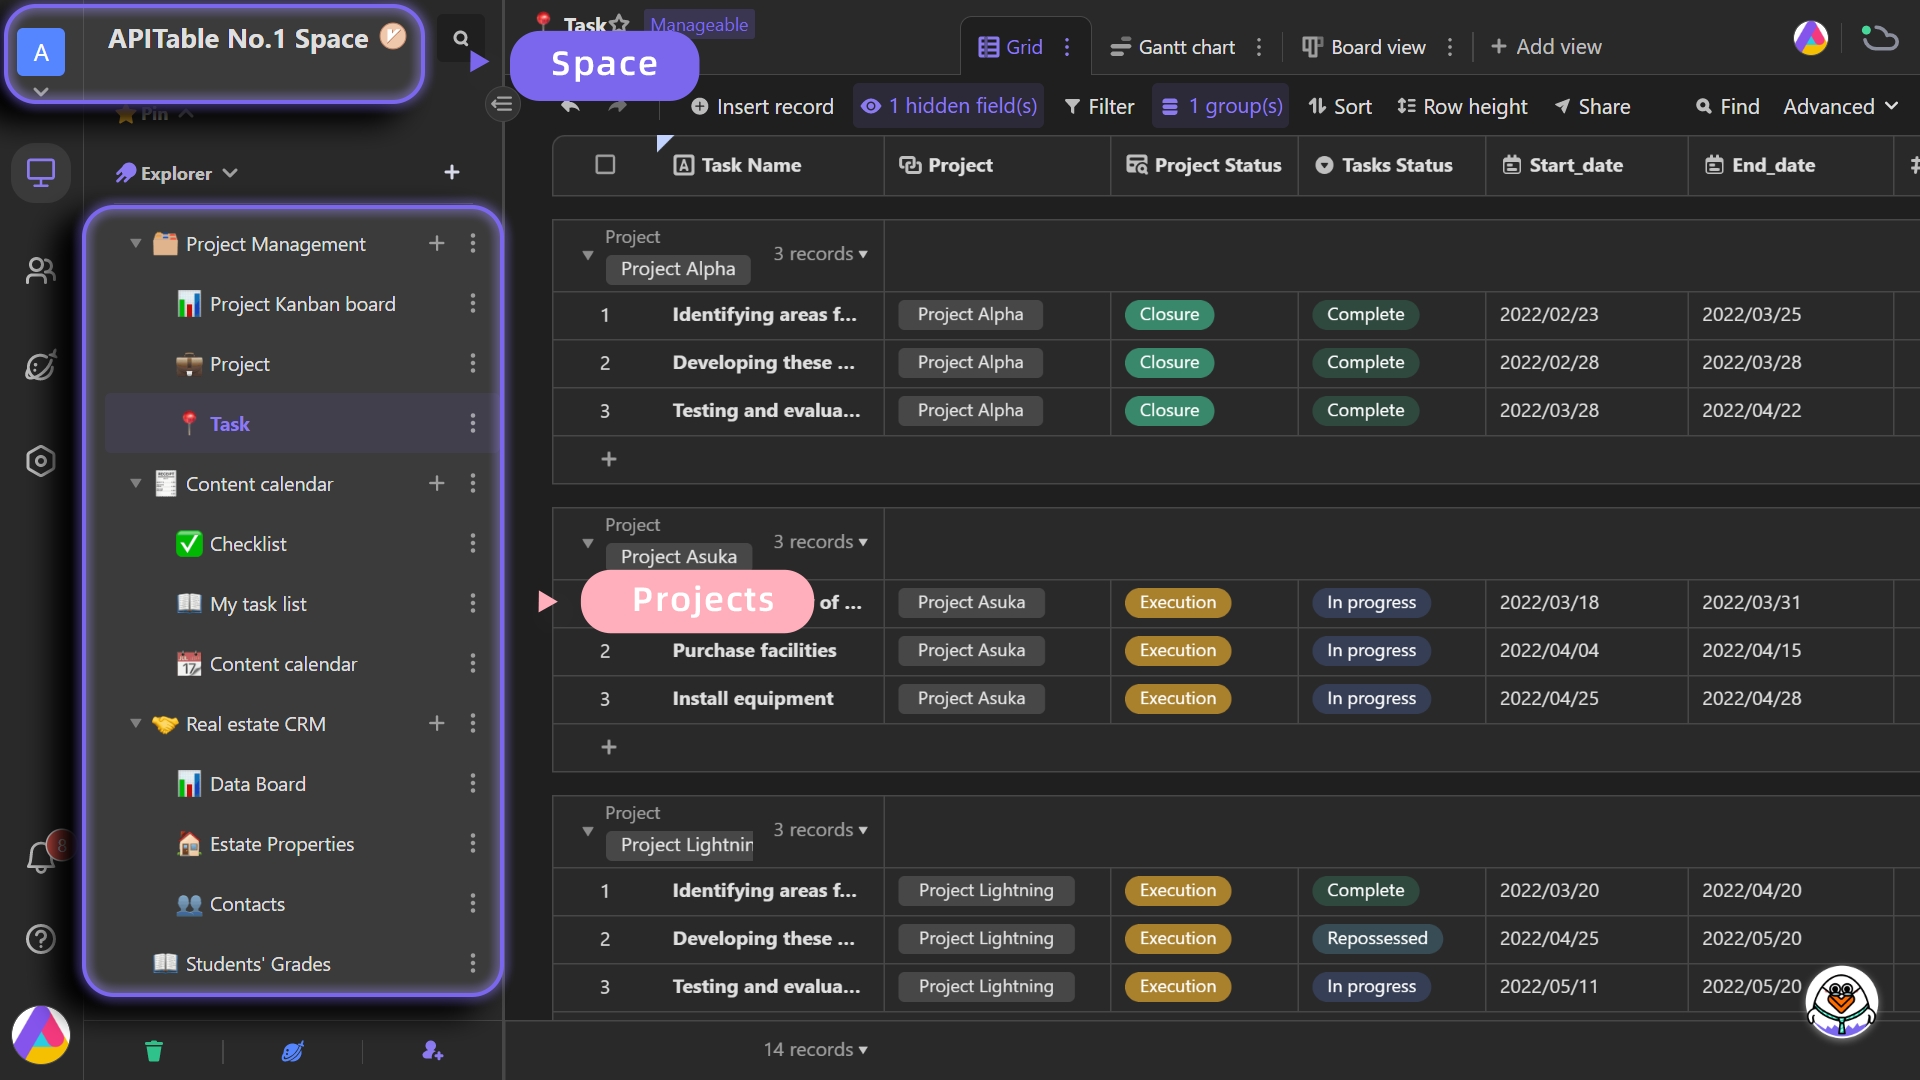Open the trash bin icon

153,1050
